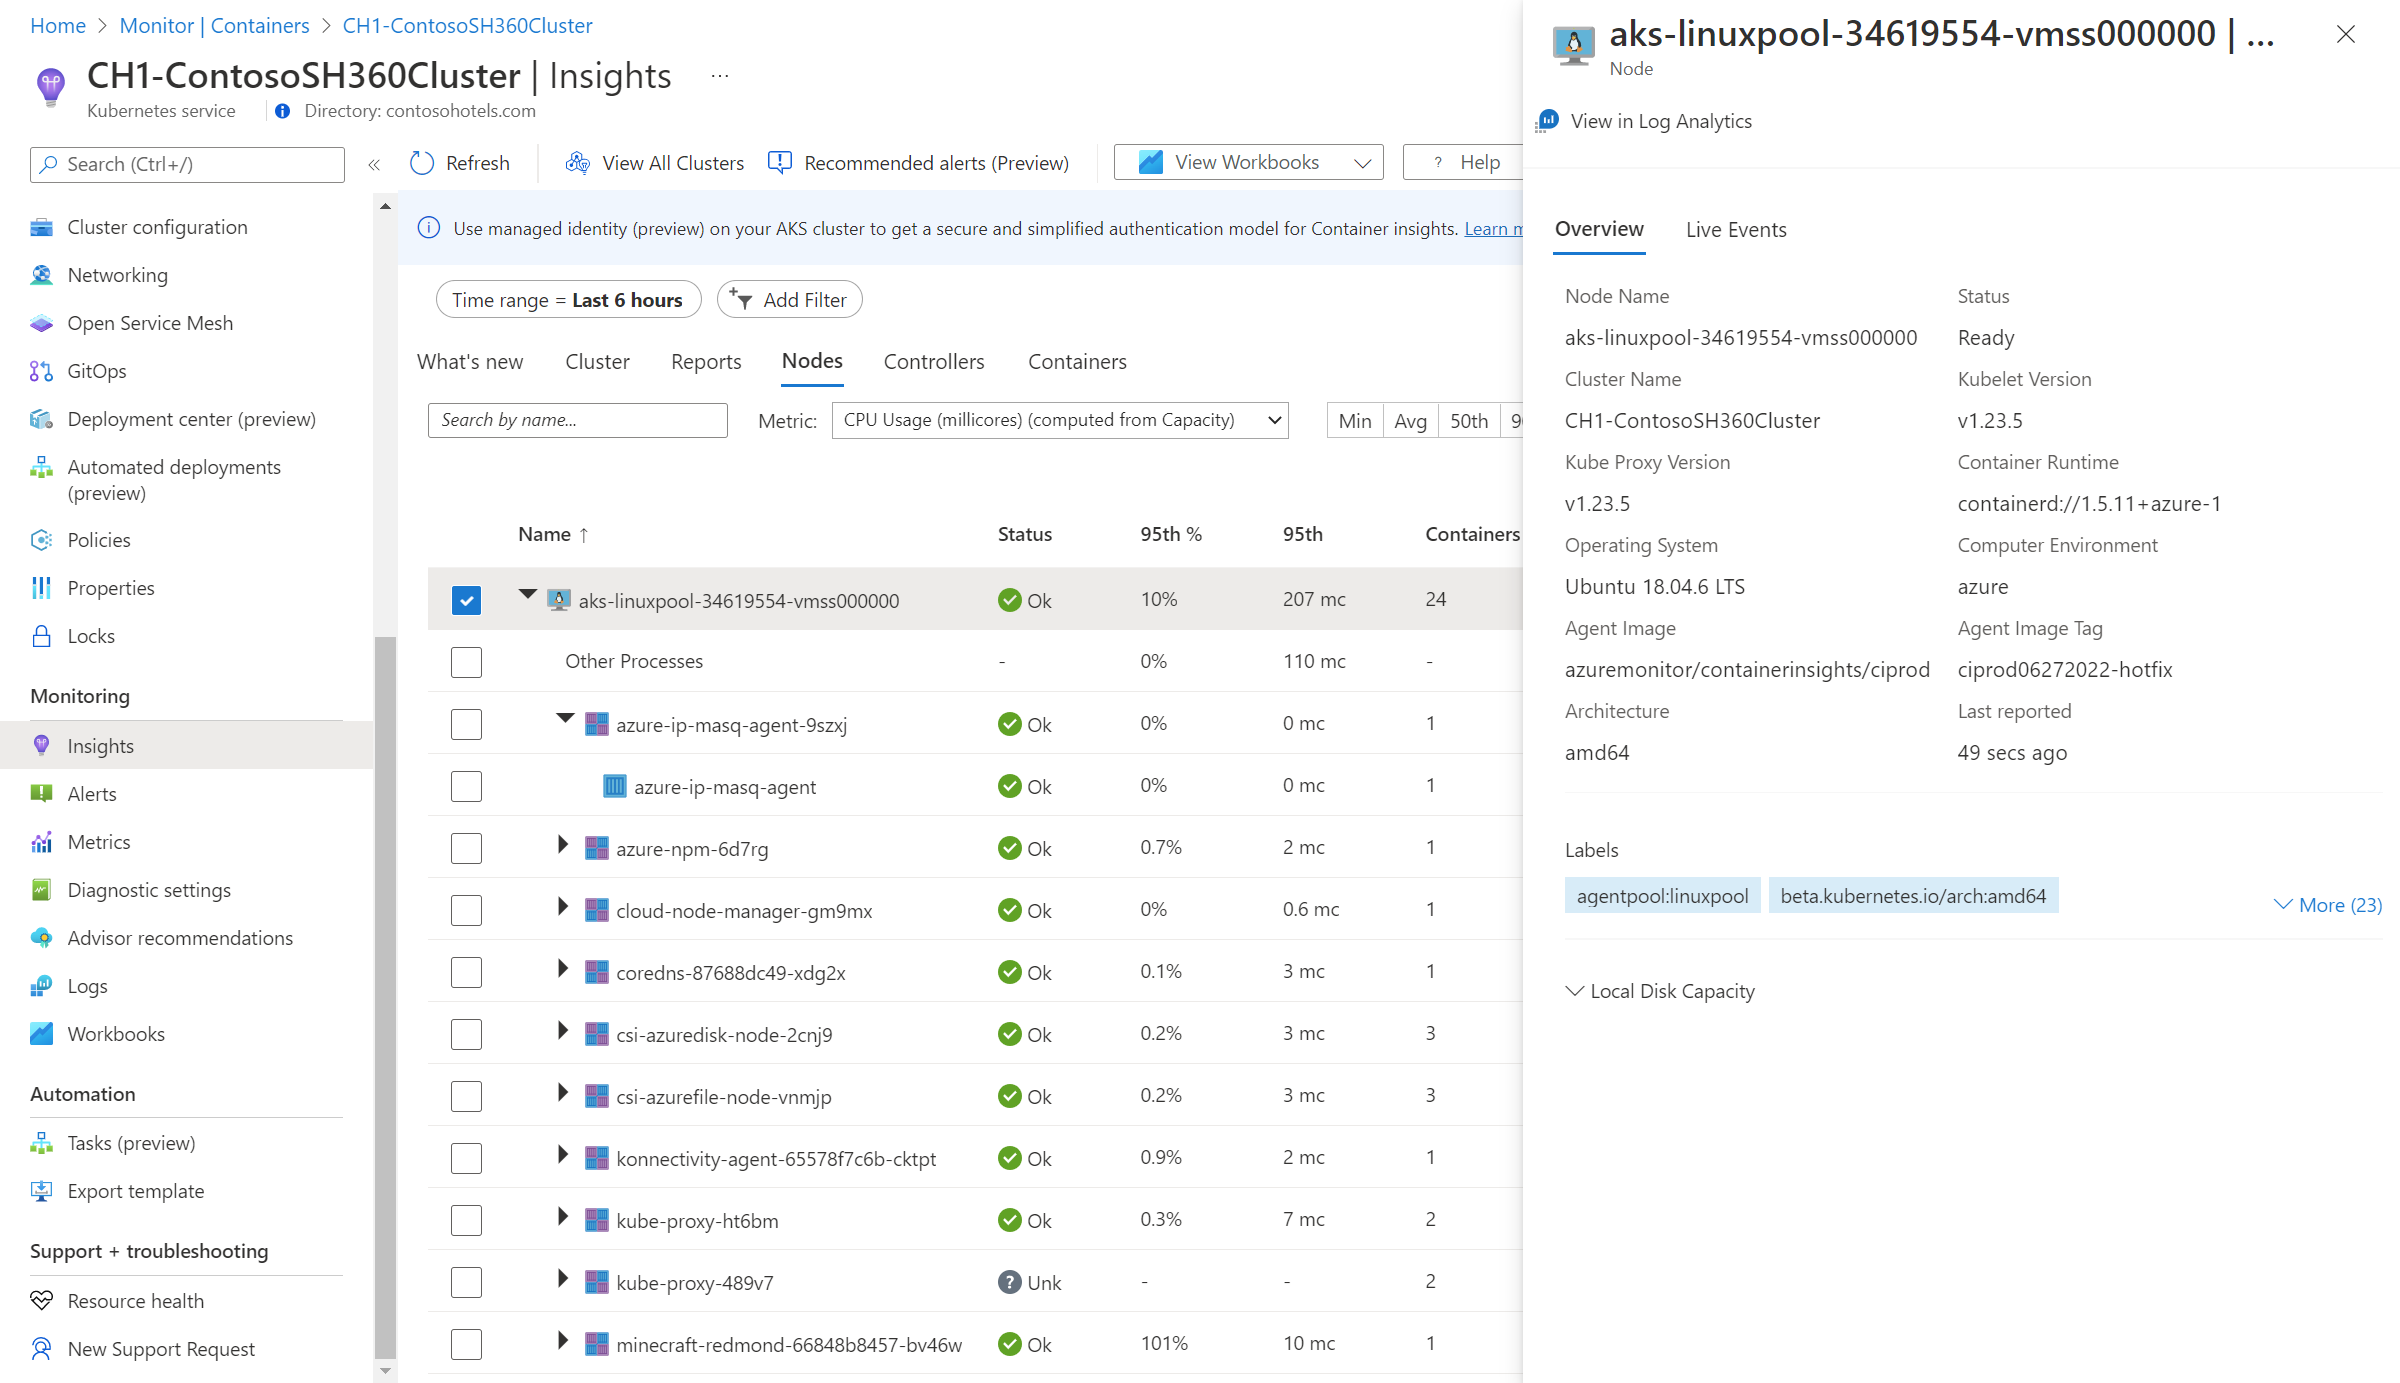The image size is (2400, 1383).
Task: Click the Add Filter button
Action: 789,300
